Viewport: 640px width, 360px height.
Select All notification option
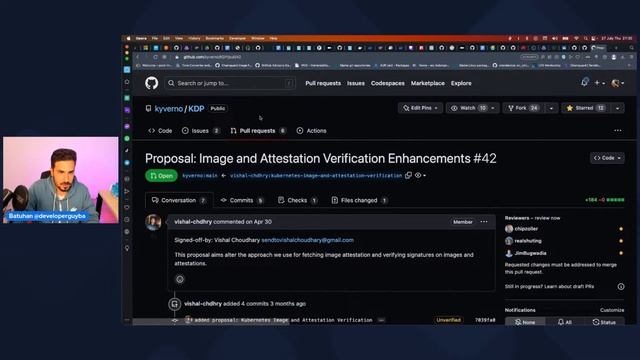coord(565,322)
